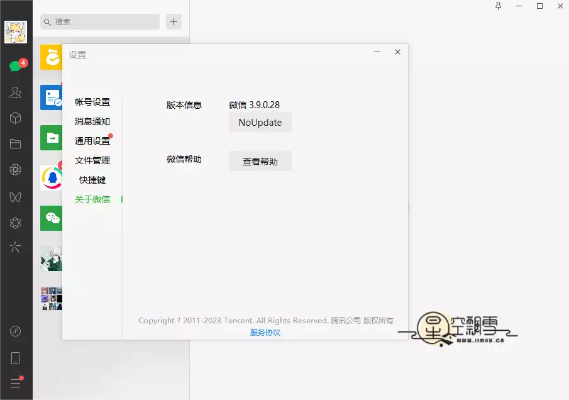Pin the main WeChat window on top

tap(498, 6)
